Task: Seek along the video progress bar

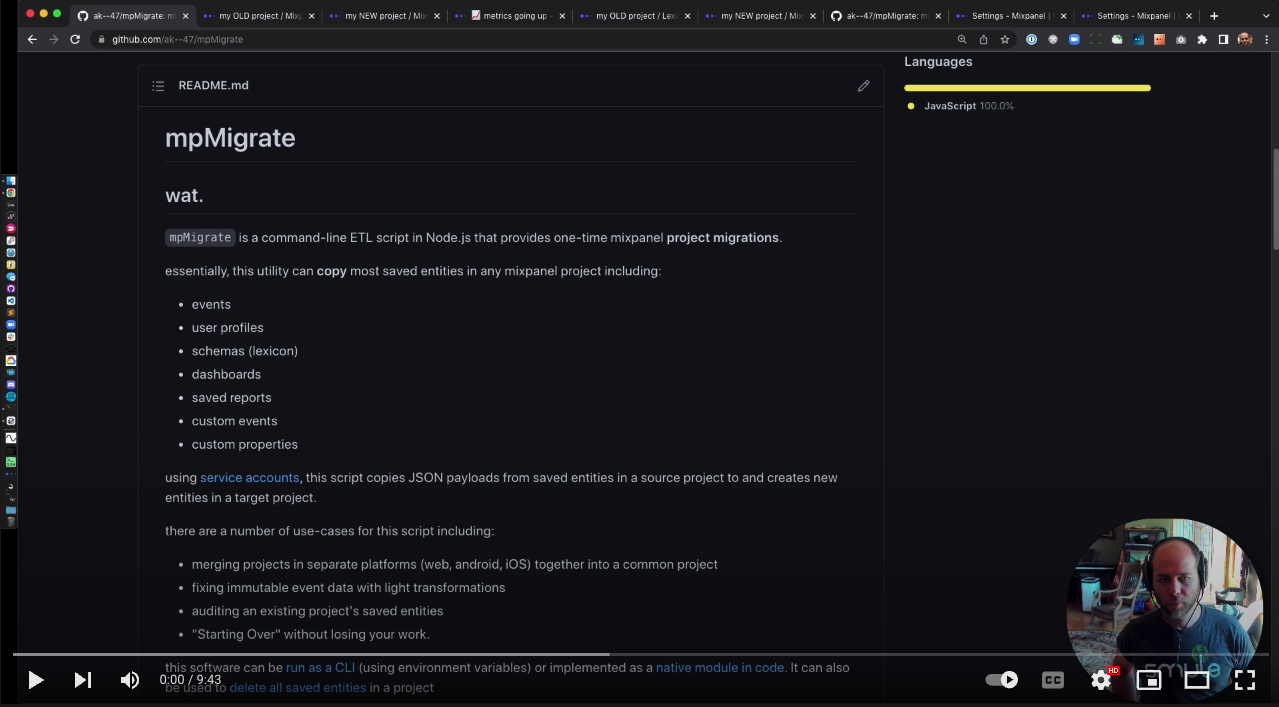Action: [x=640, y=655]
